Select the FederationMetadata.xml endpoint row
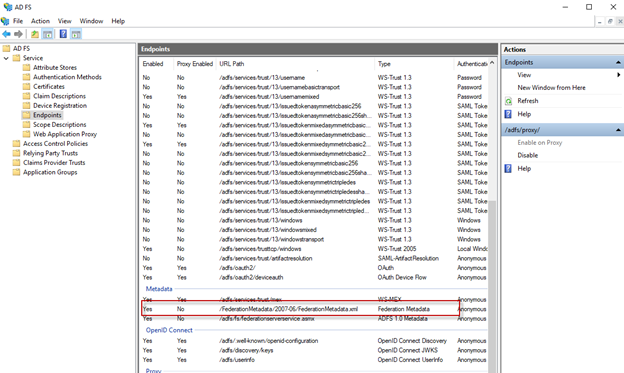Screen dimensions: 624x373 [314, 309]
